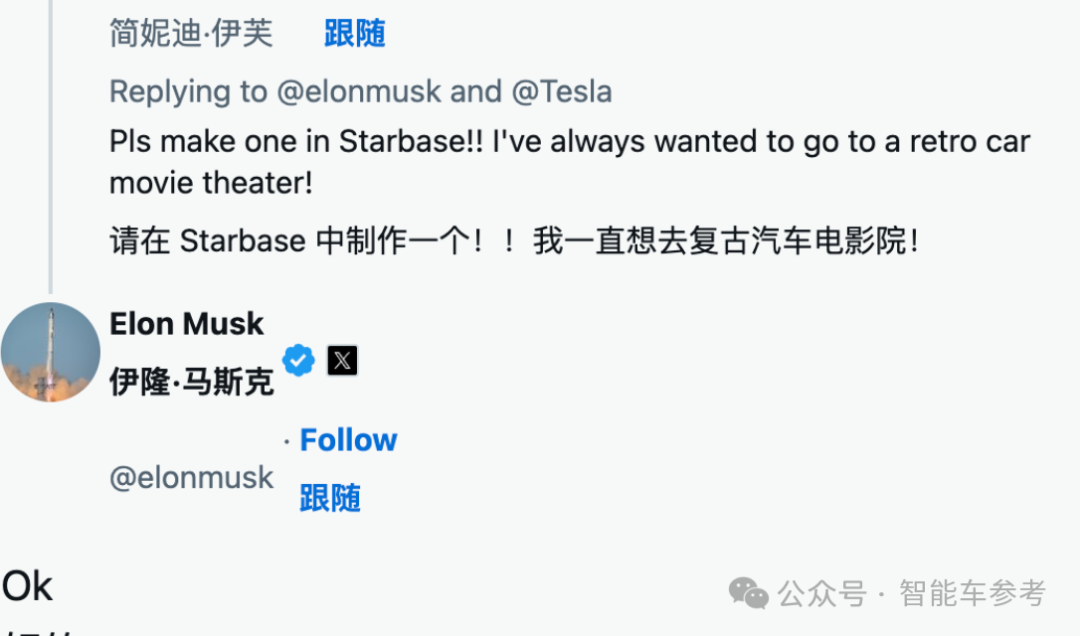Click the blue verified badge icon
The height and width of the screenshot is (636, 1080).
coord(298,360)
